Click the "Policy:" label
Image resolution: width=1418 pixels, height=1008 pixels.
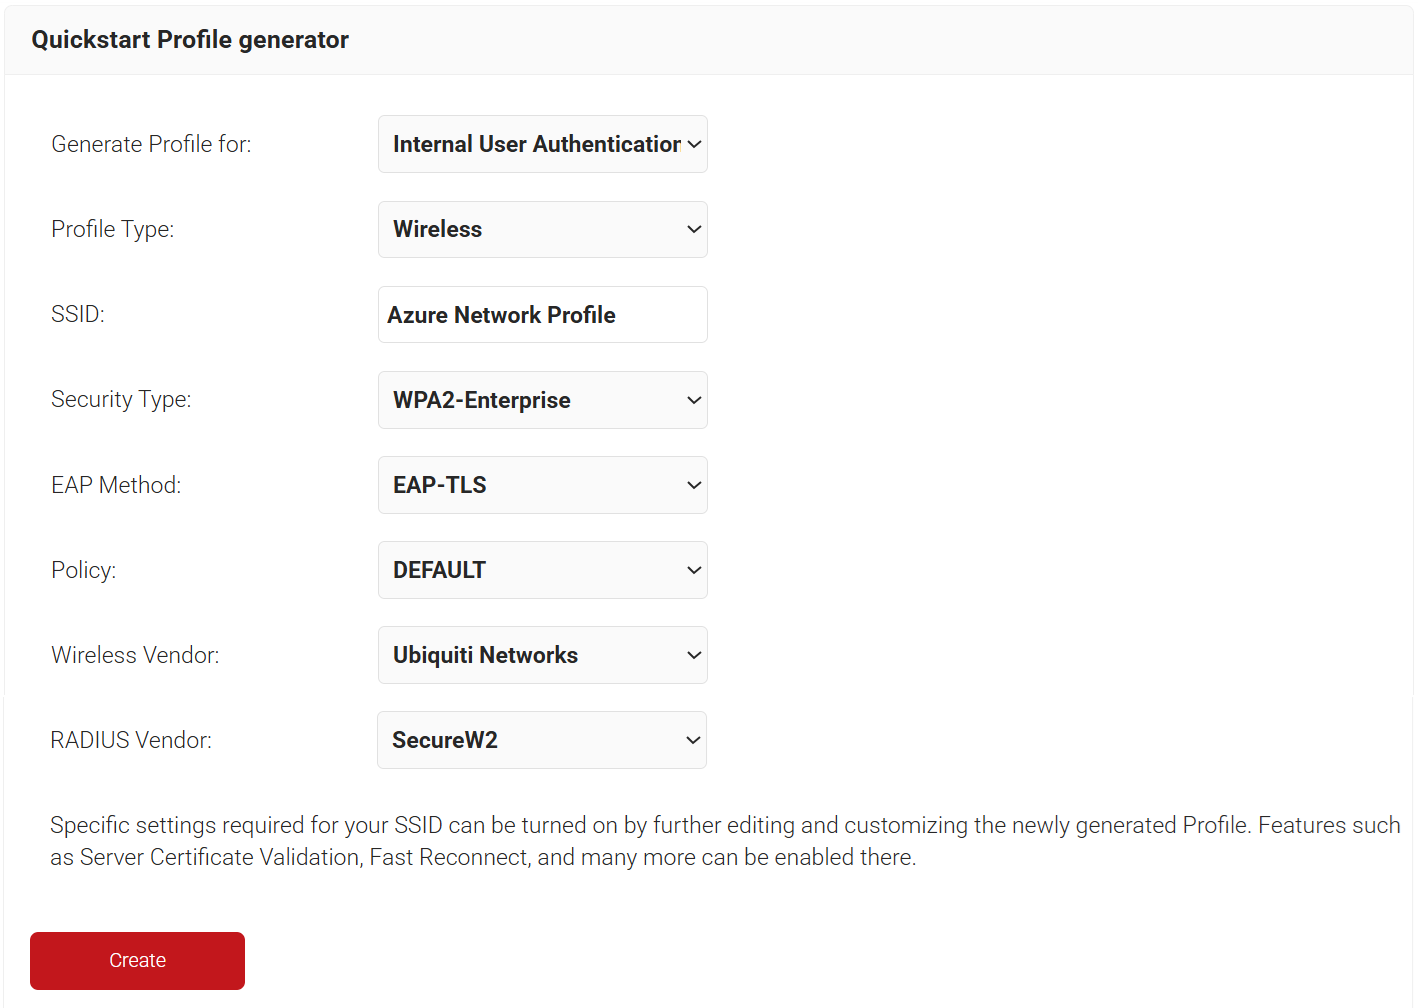click(x=84, y=570)
